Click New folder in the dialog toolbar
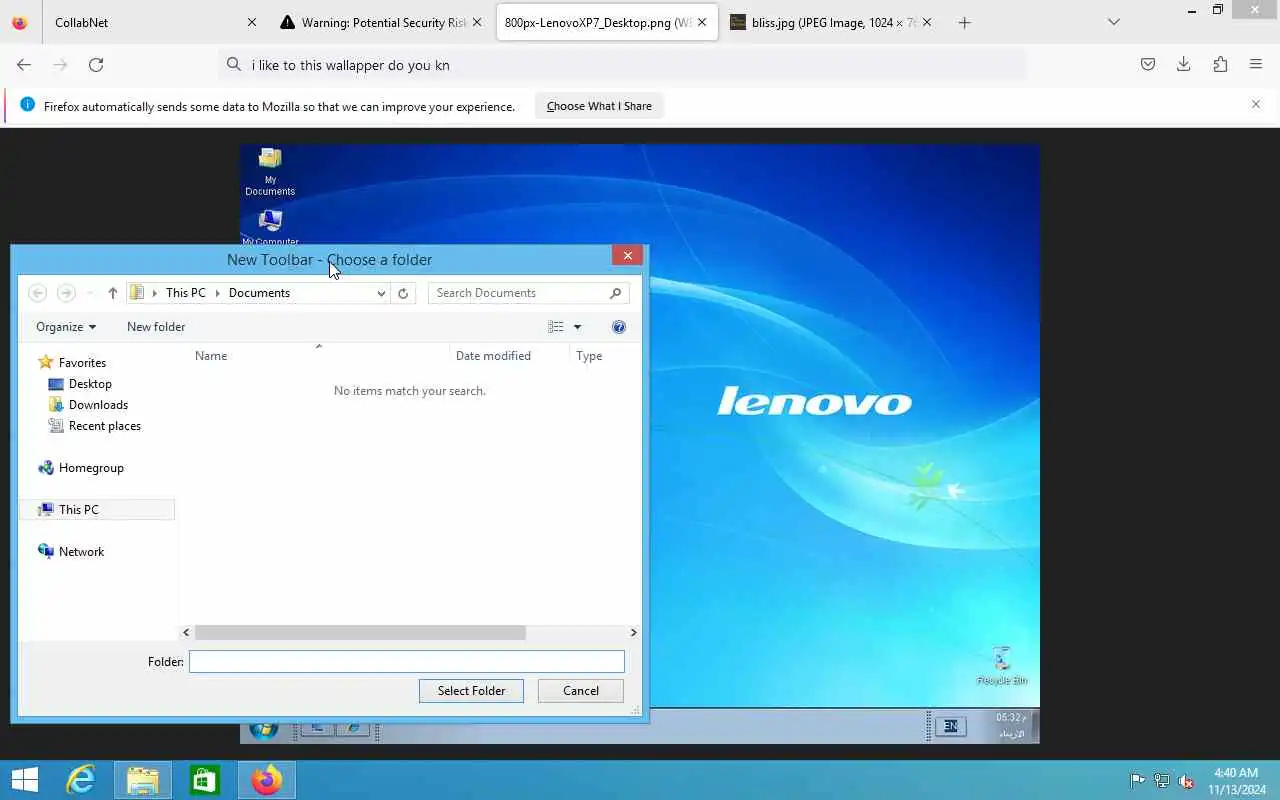This screenshot has height=800, width=1280. 156,327
